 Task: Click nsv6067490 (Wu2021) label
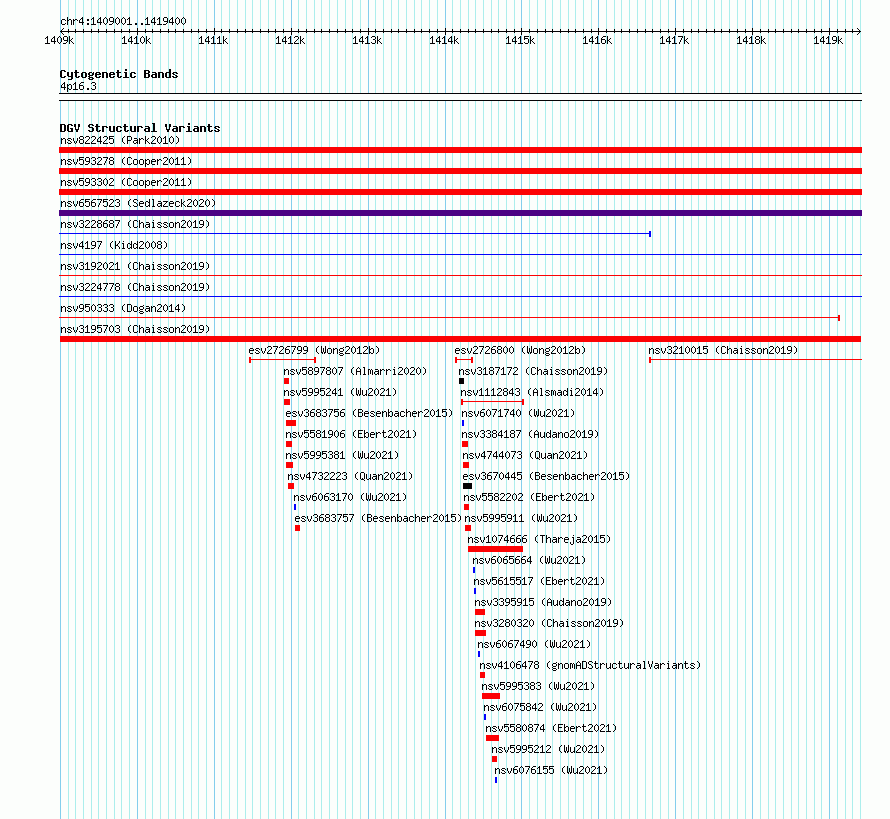coord(534,644)
